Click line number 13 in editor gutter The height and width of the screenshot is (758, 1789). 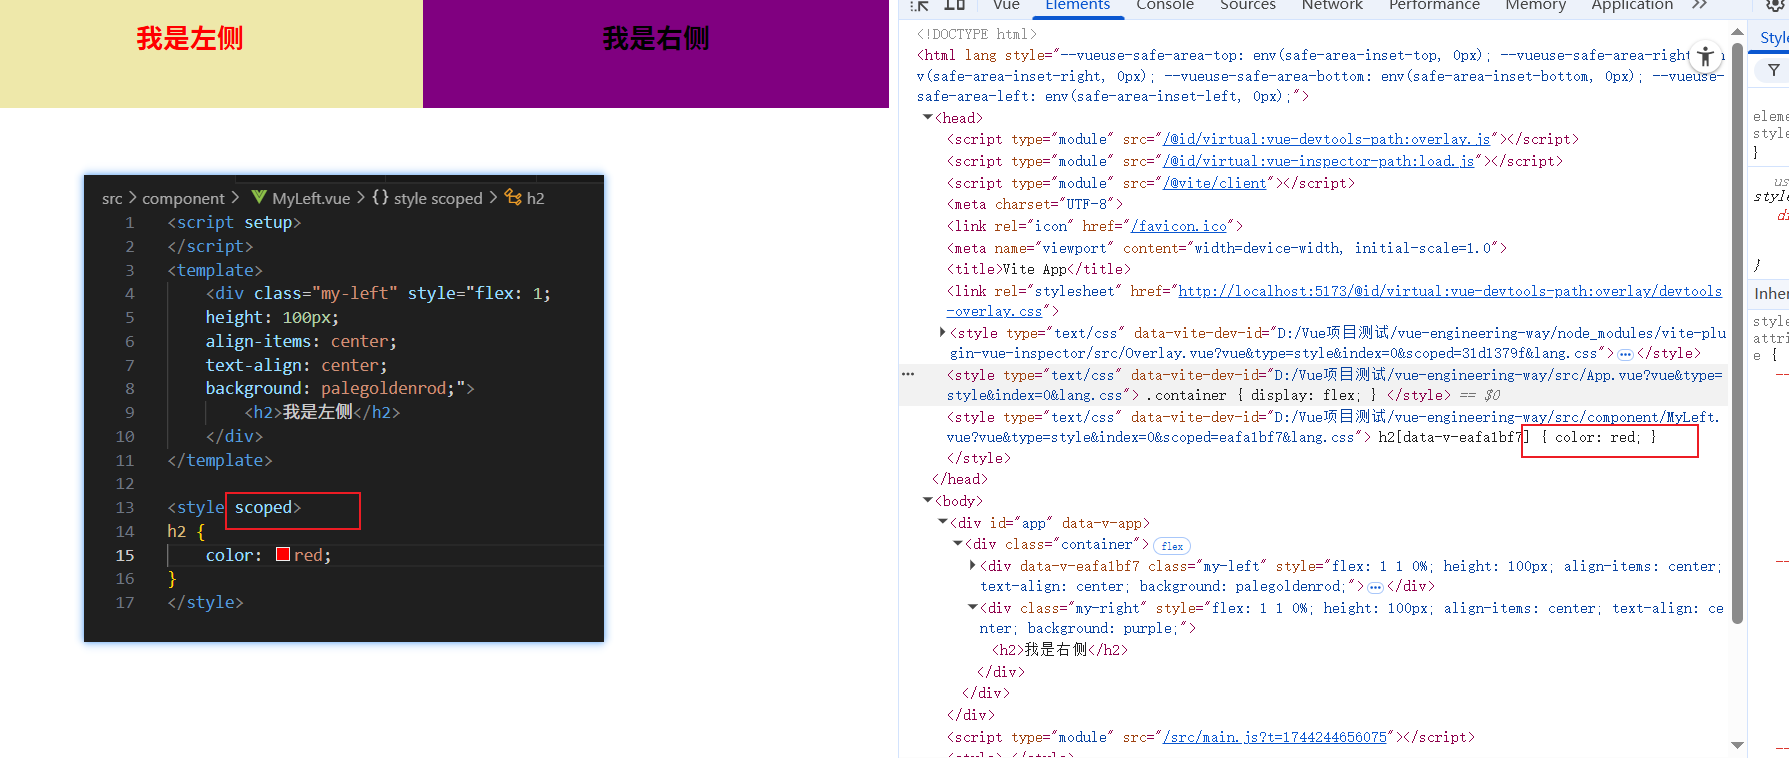coord(124,507)
